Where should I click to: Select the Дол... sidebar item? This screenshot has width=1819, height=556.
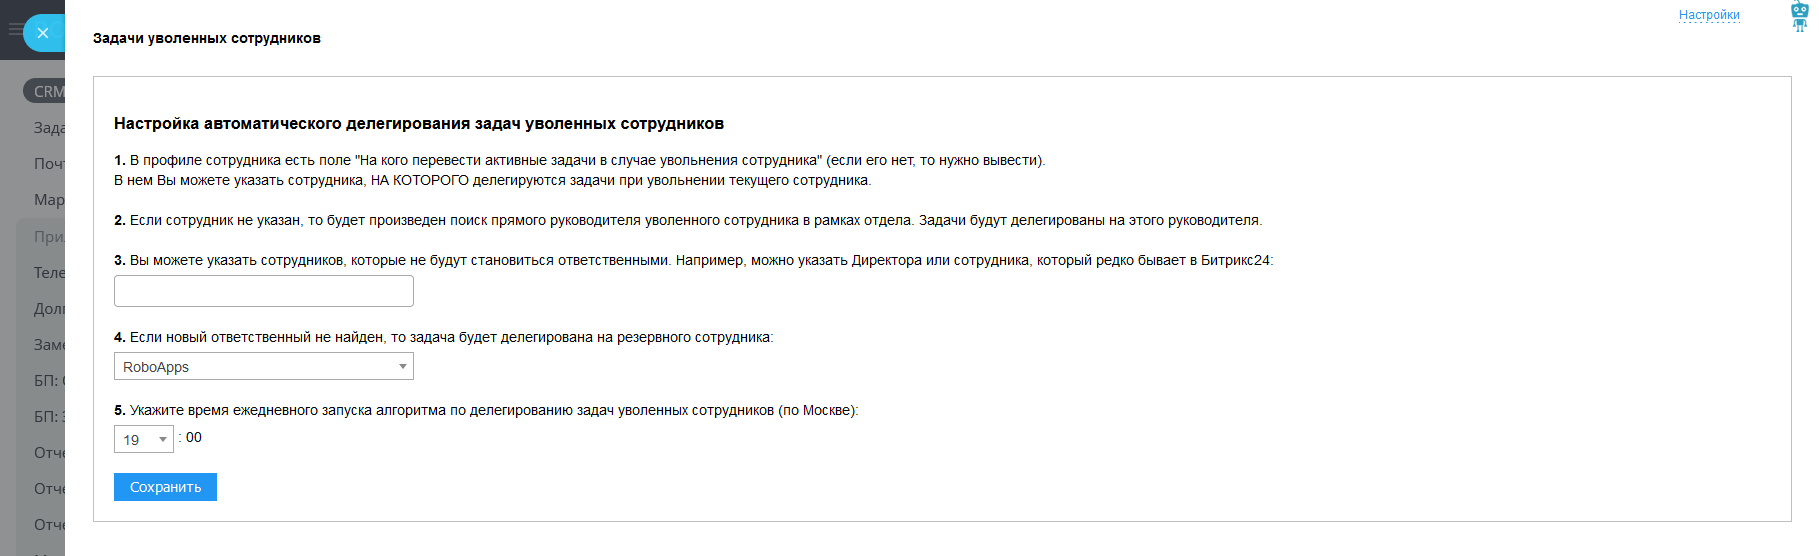coord(48,309)
